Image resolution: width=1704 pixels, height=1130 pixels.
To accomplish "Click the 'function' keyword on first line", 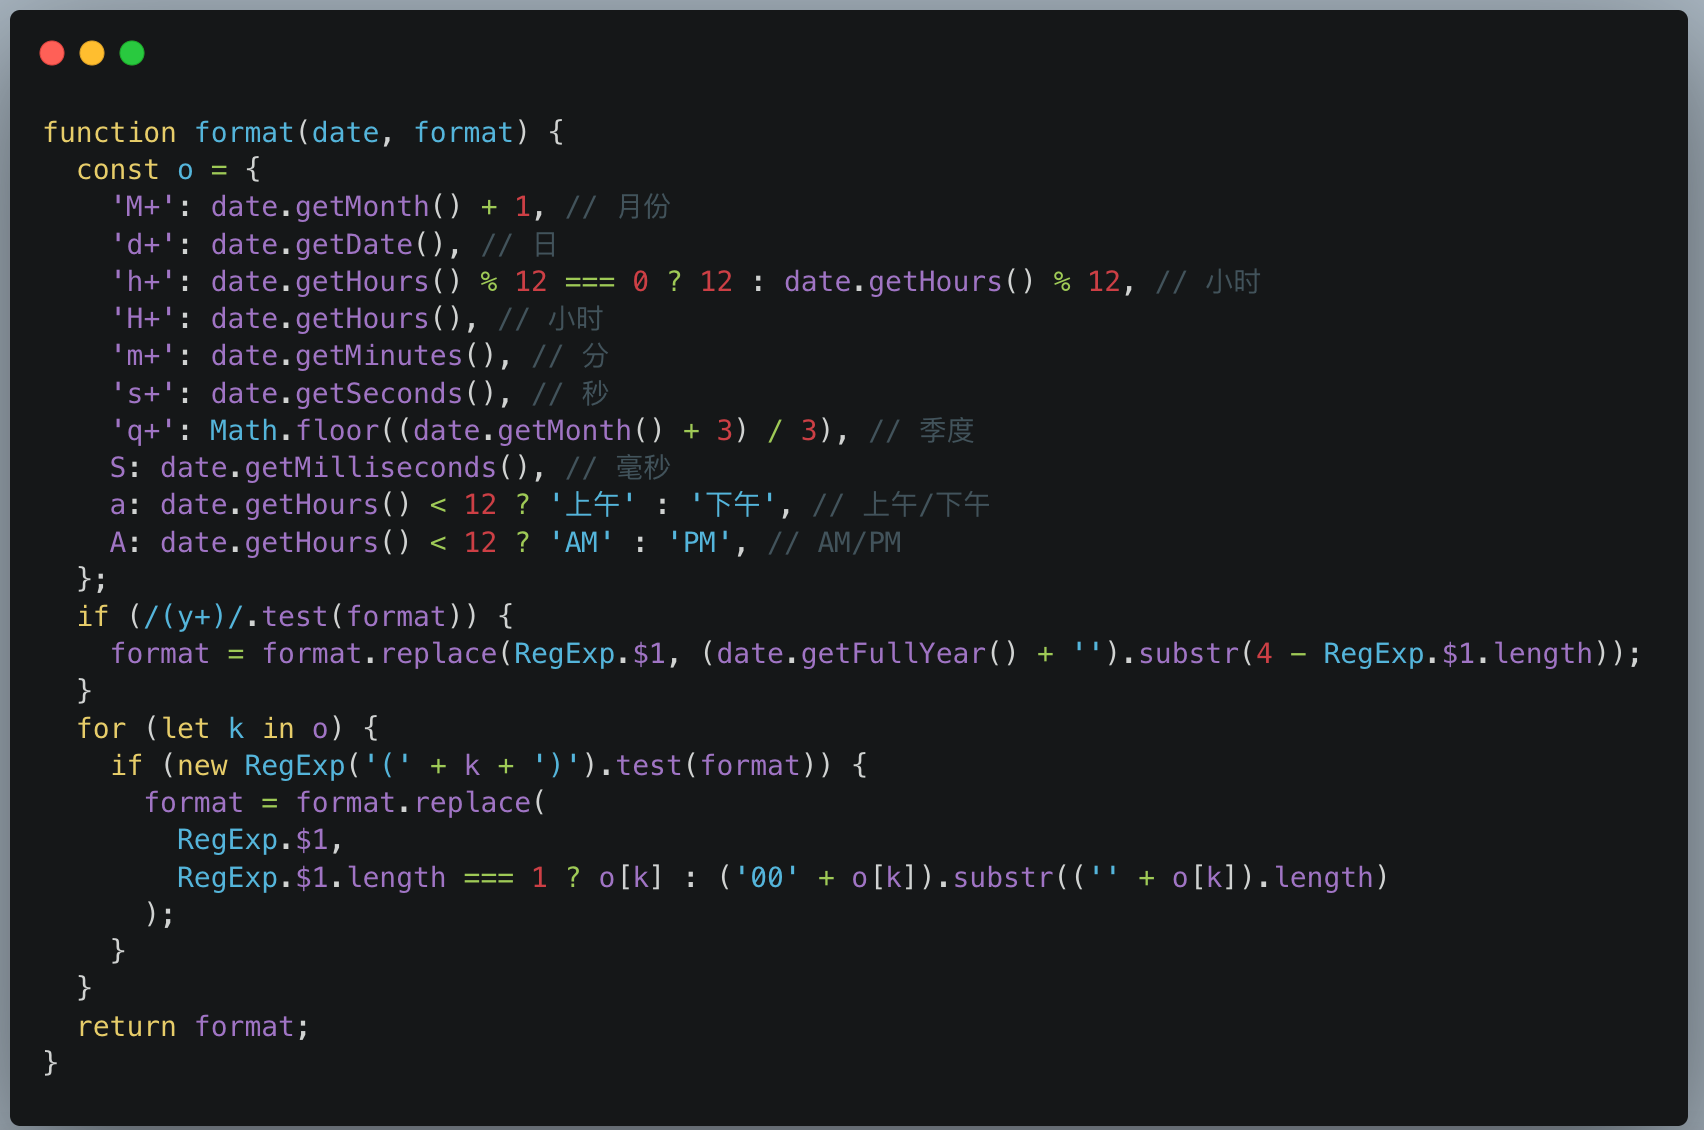I will coord(110,132).
